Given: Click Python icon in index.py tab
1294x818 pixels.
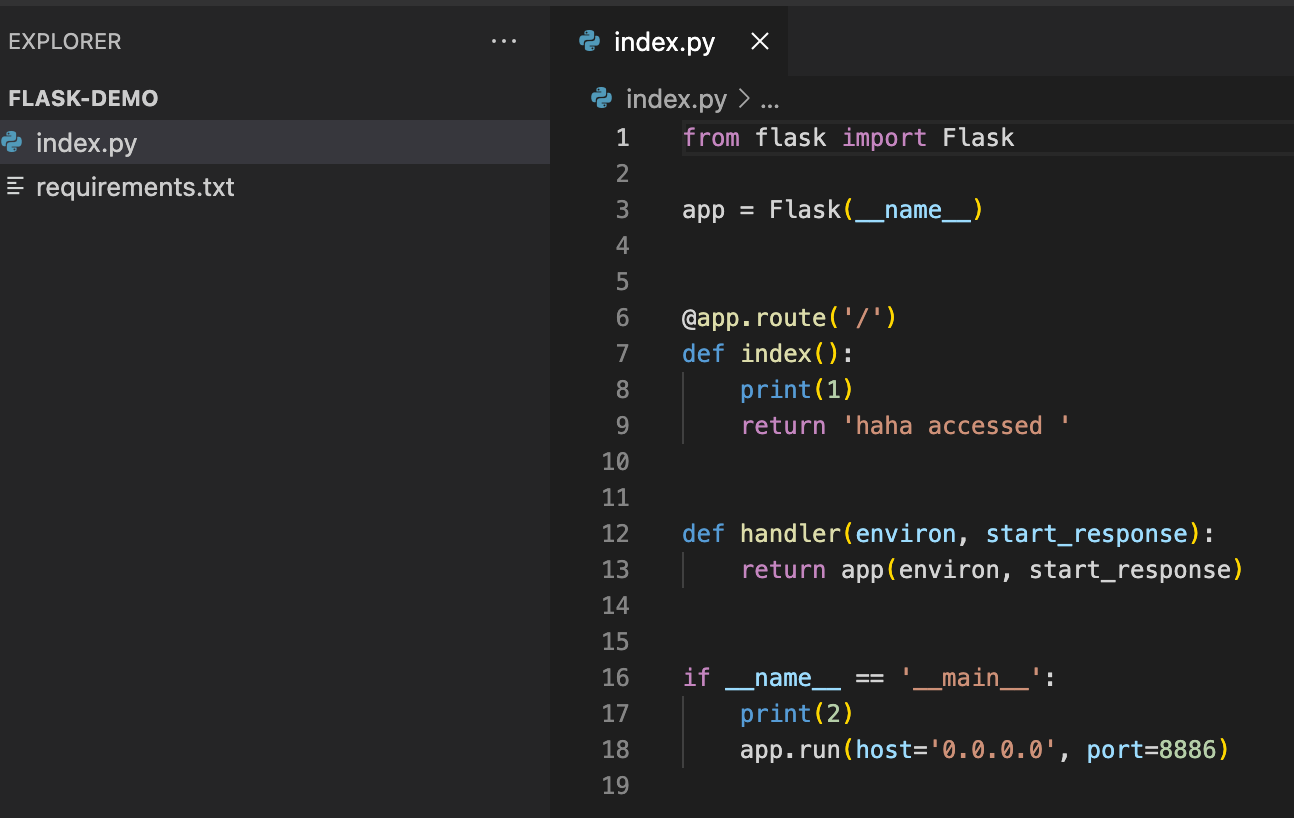Looking at the screenshot, I should [x=589, y=41].
